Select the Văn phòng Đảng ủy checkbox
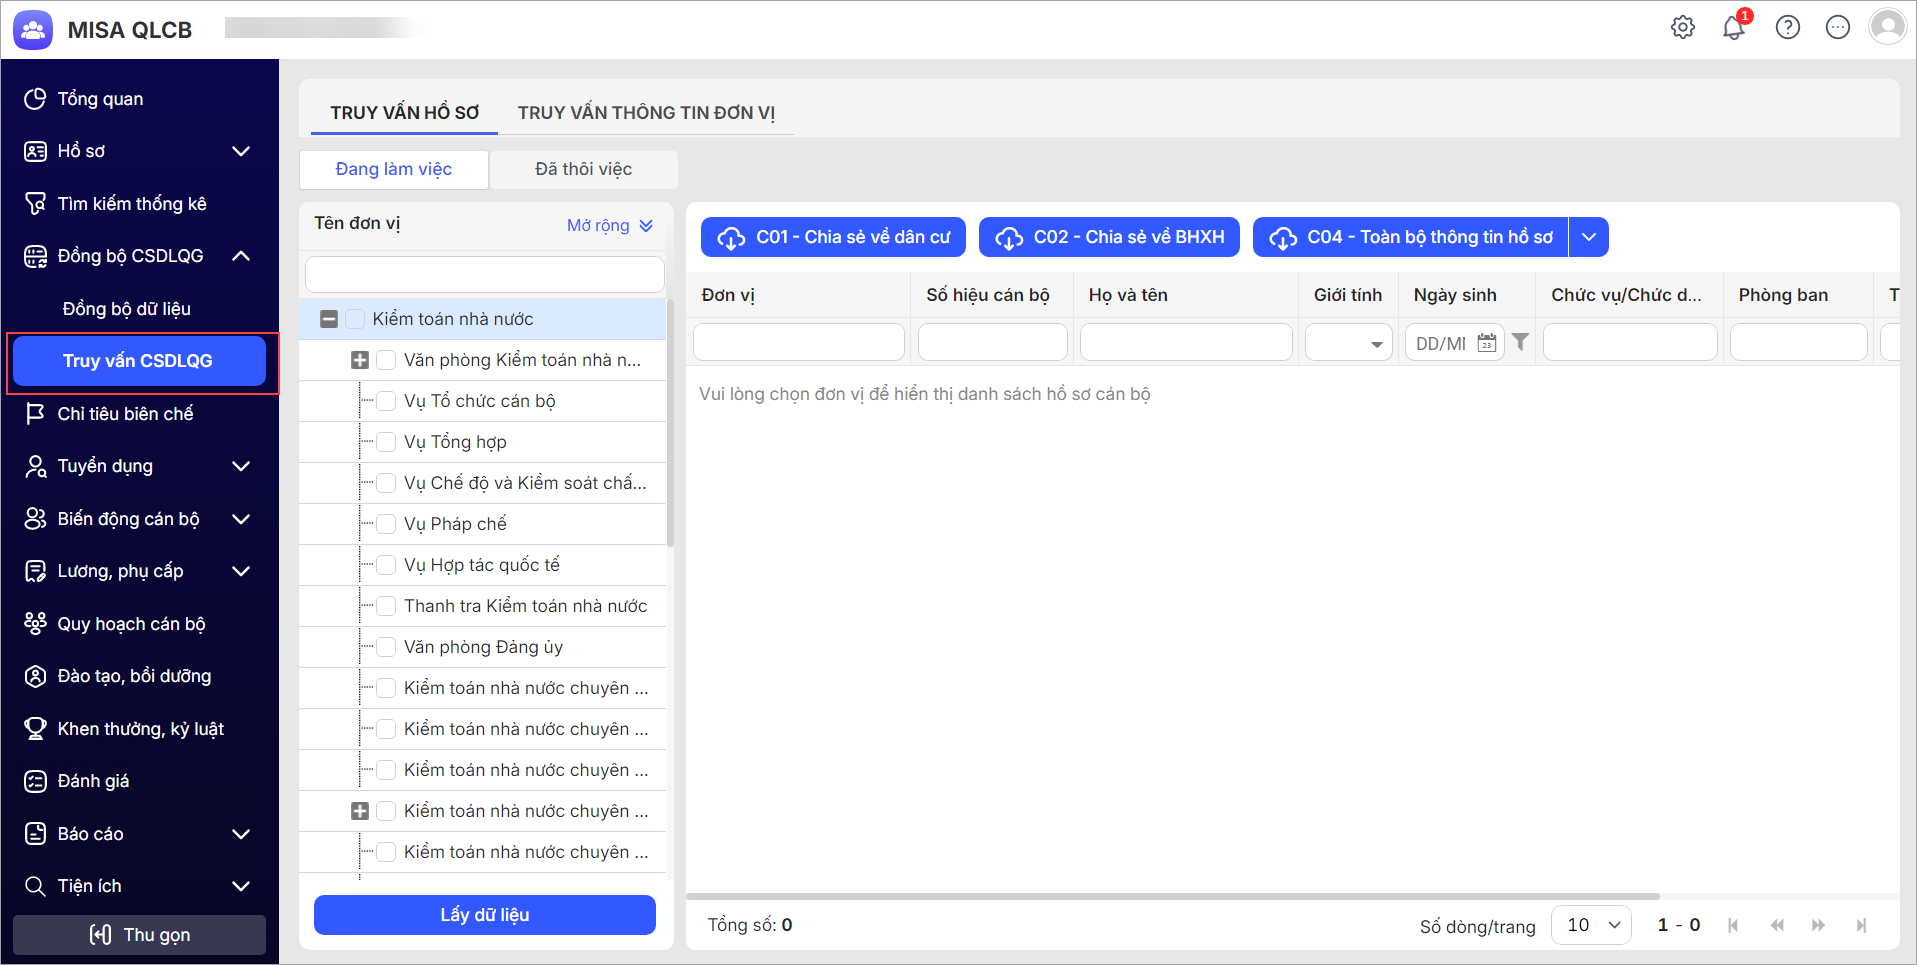Viewport: 1917px width, 965px height. (386, 647)
